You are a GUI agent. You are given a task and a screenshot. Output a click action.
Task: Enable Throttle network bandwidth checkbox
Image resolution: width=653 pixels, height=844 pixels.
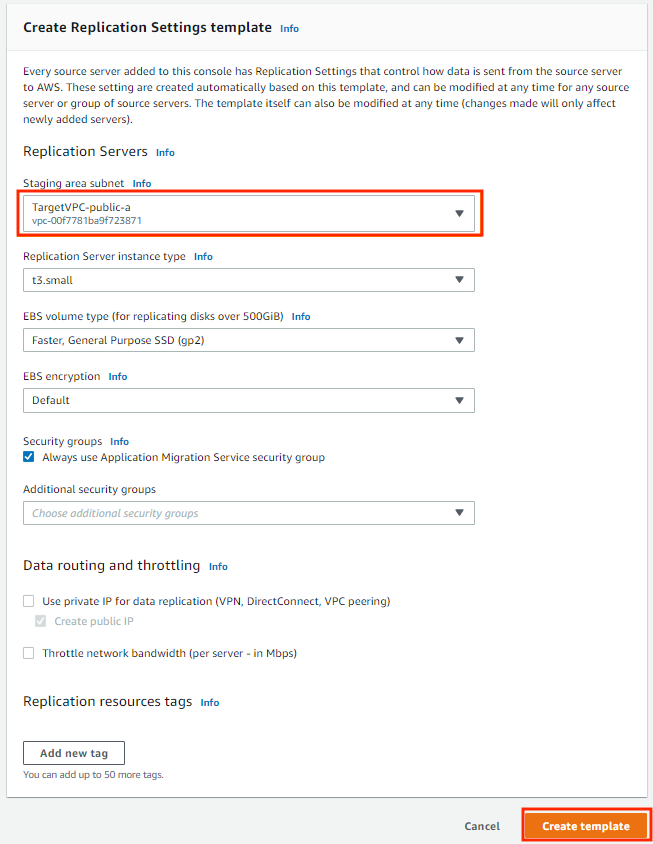click(29, 653)
